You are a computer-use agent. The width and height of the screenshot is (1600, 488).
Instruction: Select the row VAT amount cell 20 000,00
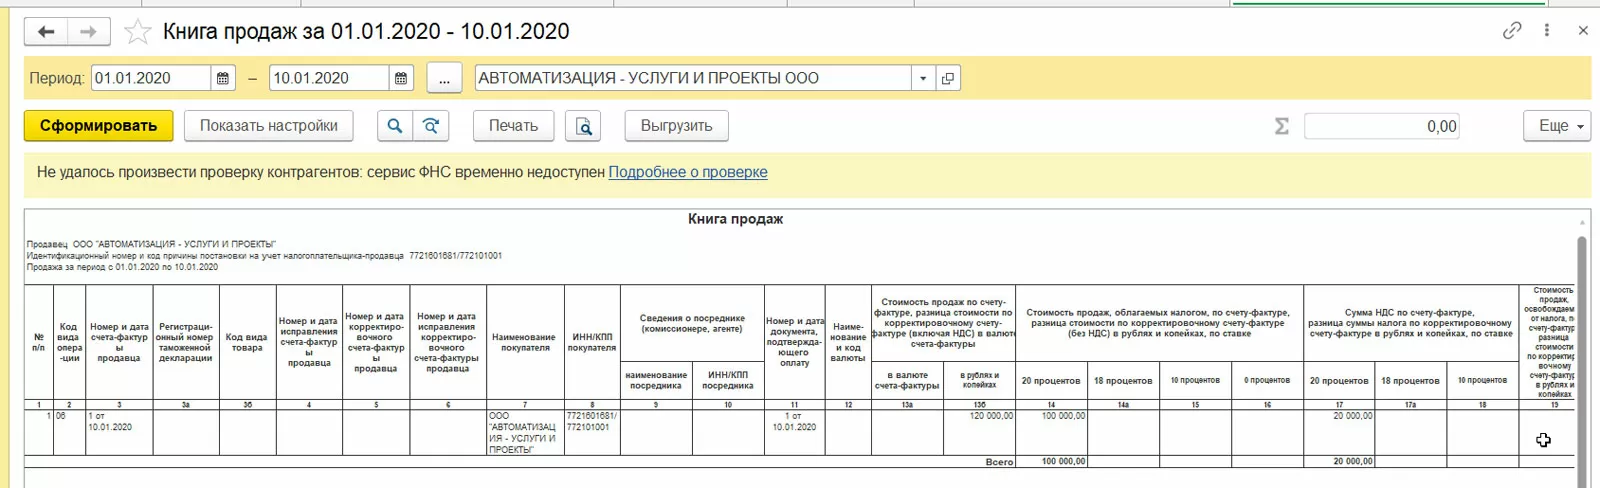[1339, 433]
